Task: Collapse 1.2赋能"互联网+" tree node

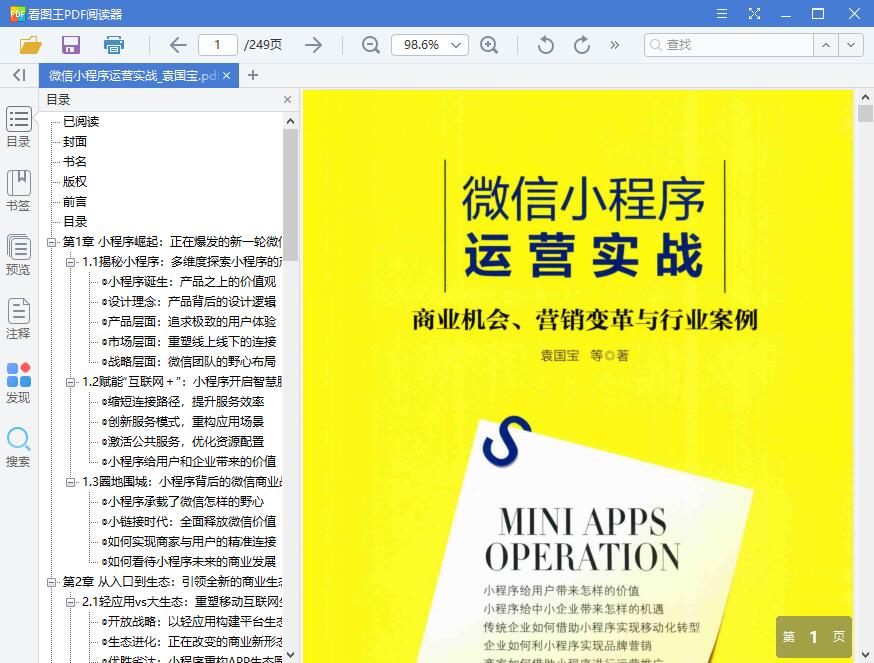Action: tap(71, 382)
